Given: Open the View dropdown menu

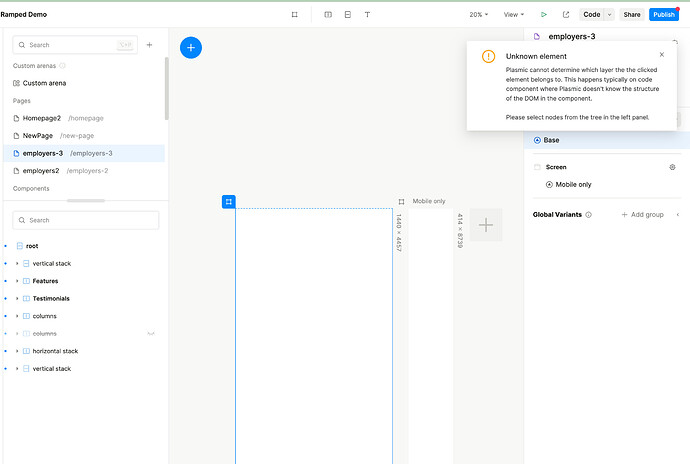Looking at the screenshot, I should [514, 15].
